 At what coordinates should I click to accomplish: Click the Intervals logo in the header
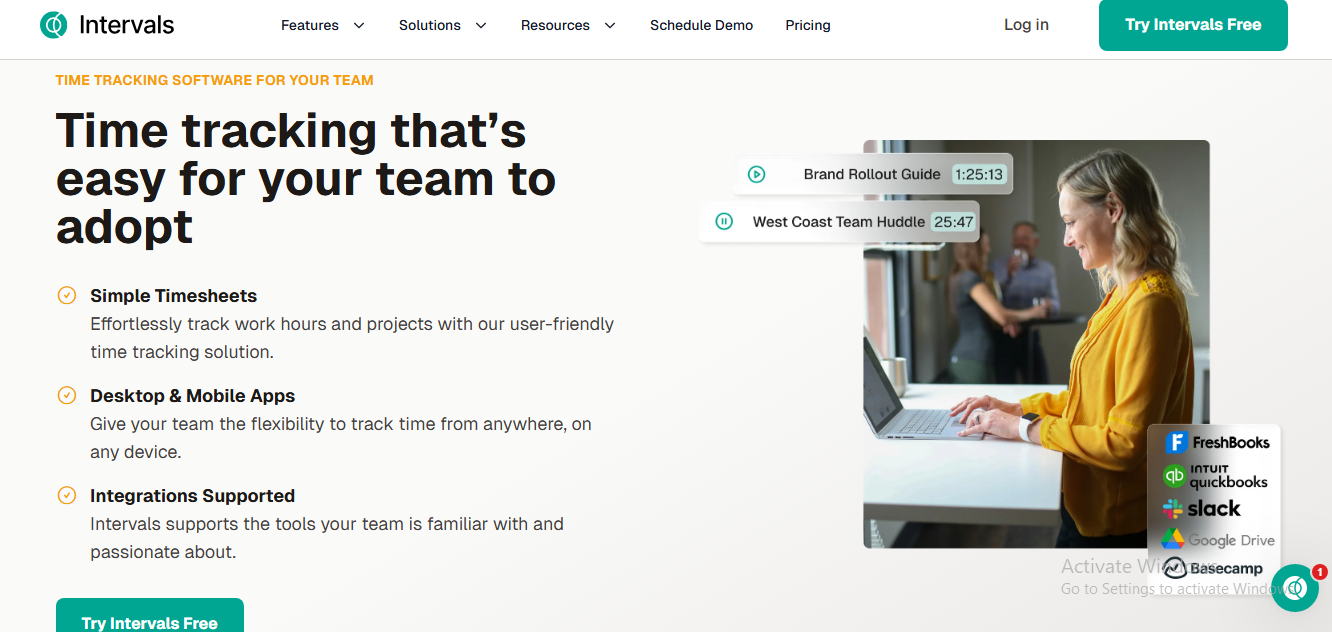(x=106, y=24)
